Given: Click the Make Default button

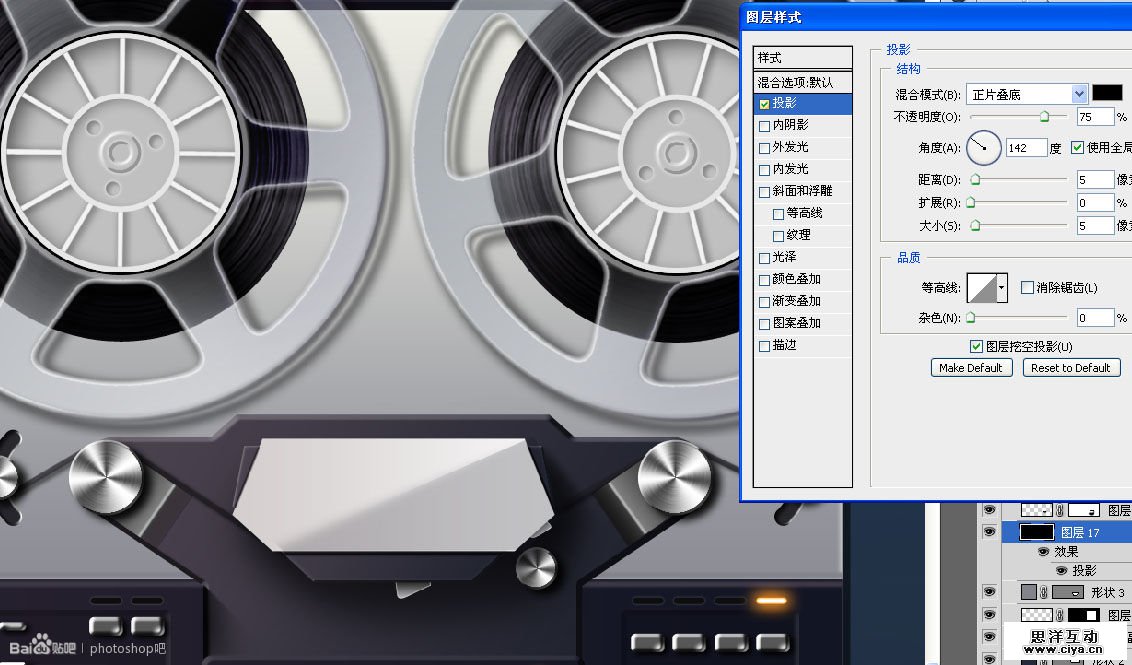Looking at the screenshot, I should [970, 368].
